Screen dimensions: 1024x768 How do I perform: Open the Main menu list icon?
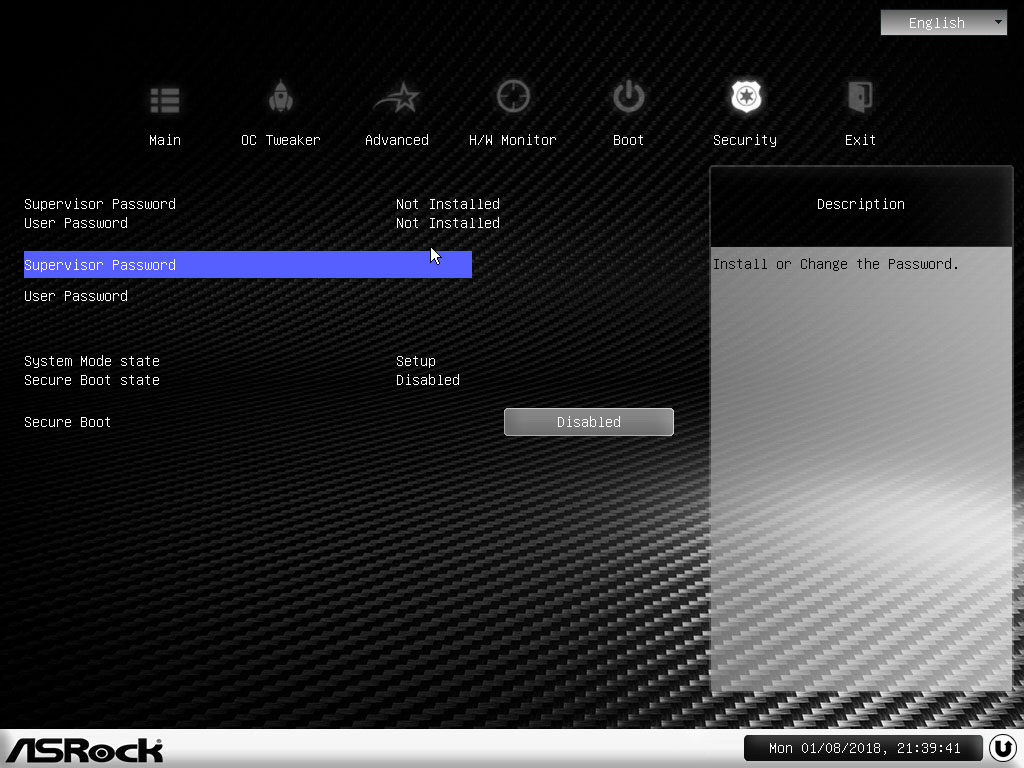pyautogui.click(x=165, y=101)
